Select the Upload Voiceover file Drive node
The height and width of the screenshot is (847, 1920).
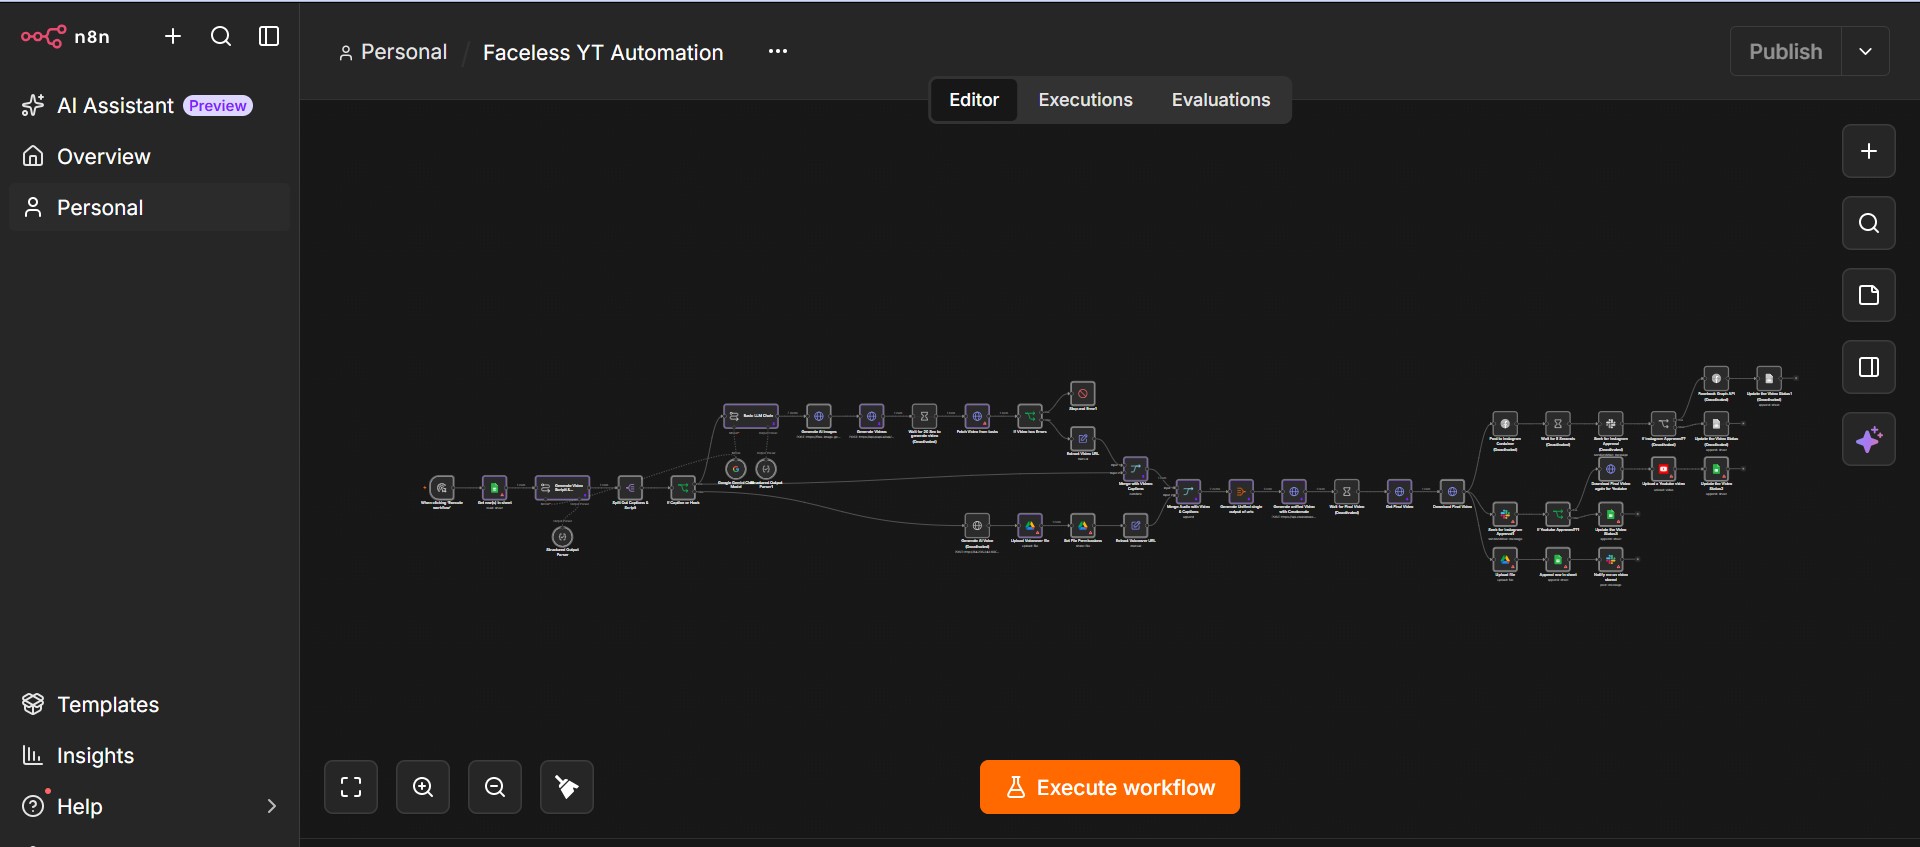click(x=1030, y=526)
